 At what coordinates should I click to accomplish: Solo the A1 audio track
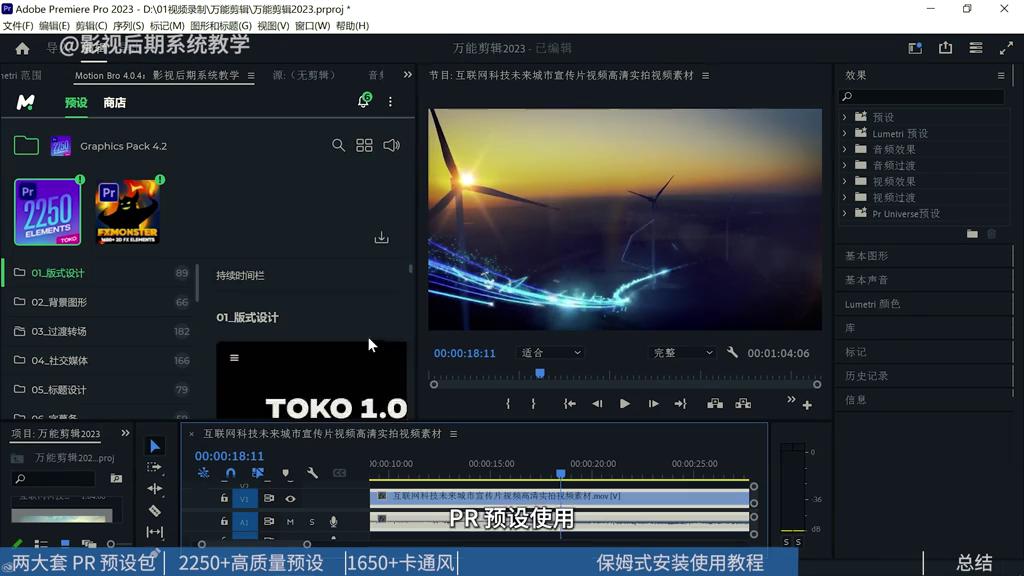[x=312, y=522]
